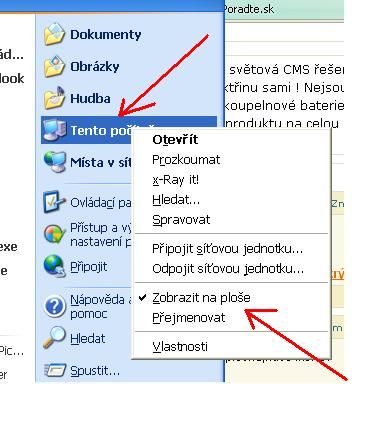Click the Hledat label in Start menu
The height and width of the screenshot is (422, 374).
click(88, 339)
